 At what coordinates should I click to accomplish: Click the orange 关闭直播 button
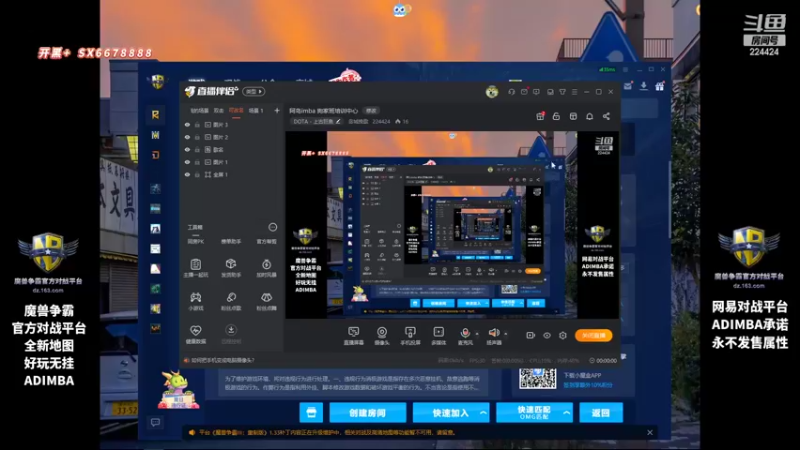(x=593, y=335)
